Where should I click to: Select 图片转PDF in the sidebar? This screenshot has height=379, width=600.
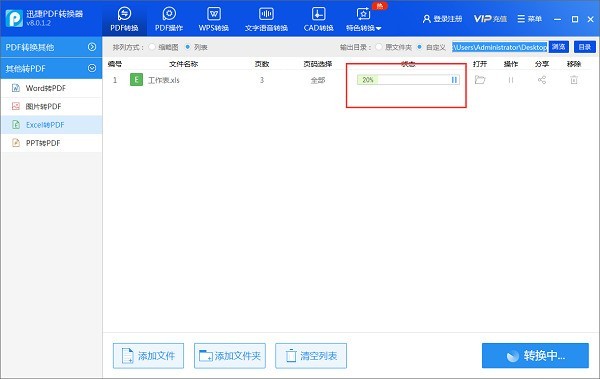51,106
